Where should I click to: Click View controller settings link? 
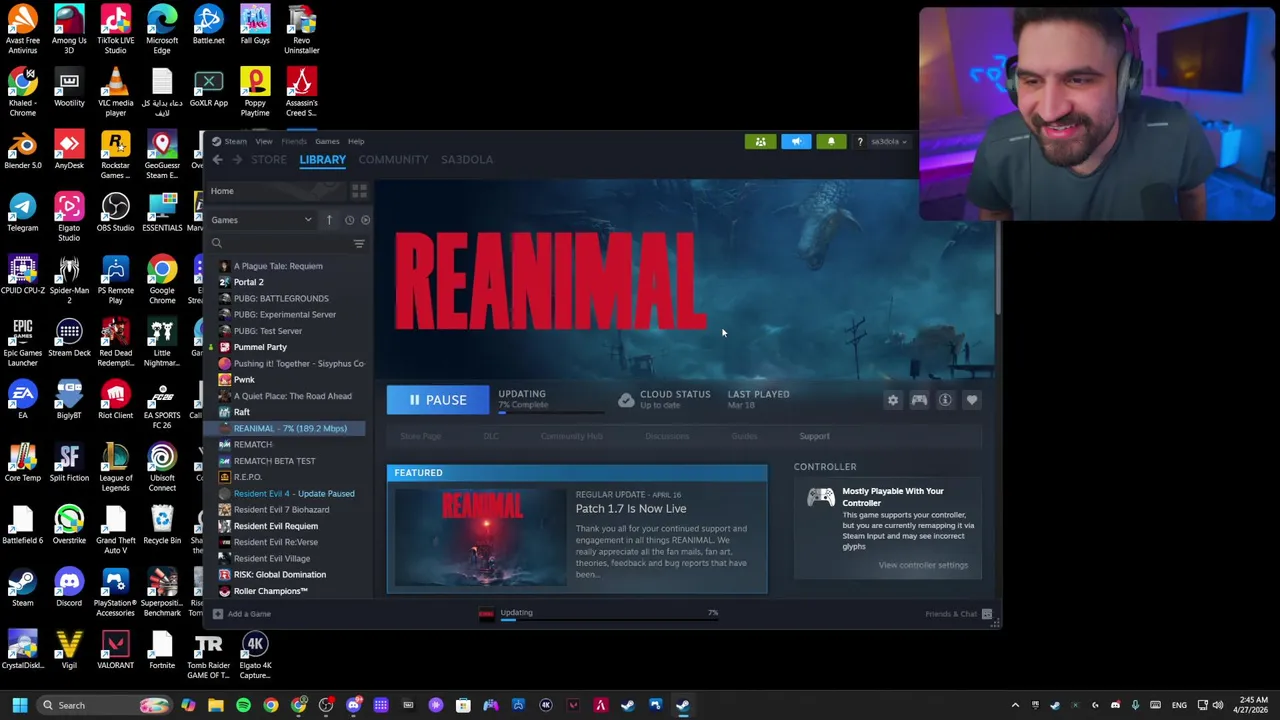[x=923, y=565]
